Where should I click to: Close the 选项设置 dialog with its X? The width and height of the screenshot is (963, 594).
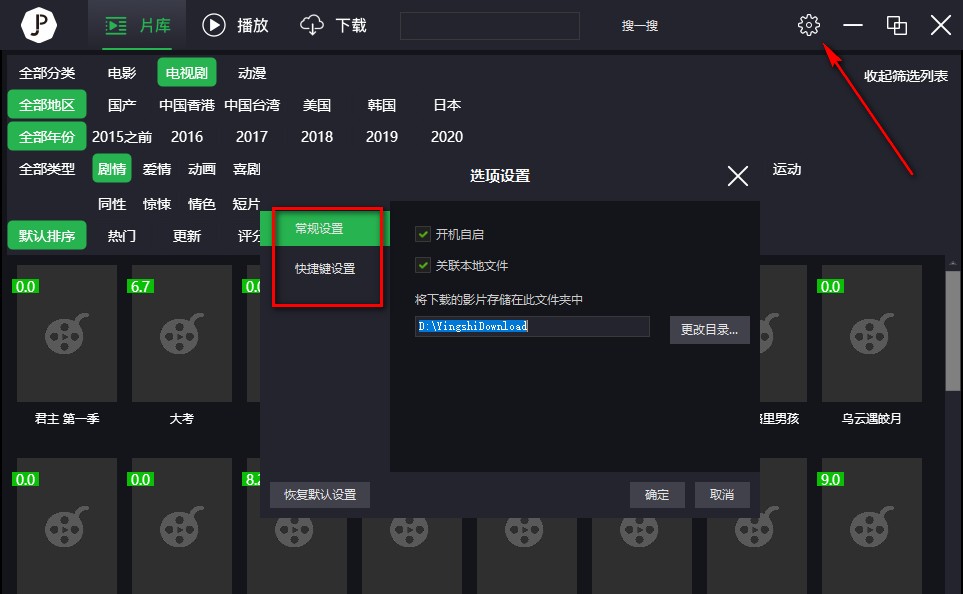click(737, 175)
